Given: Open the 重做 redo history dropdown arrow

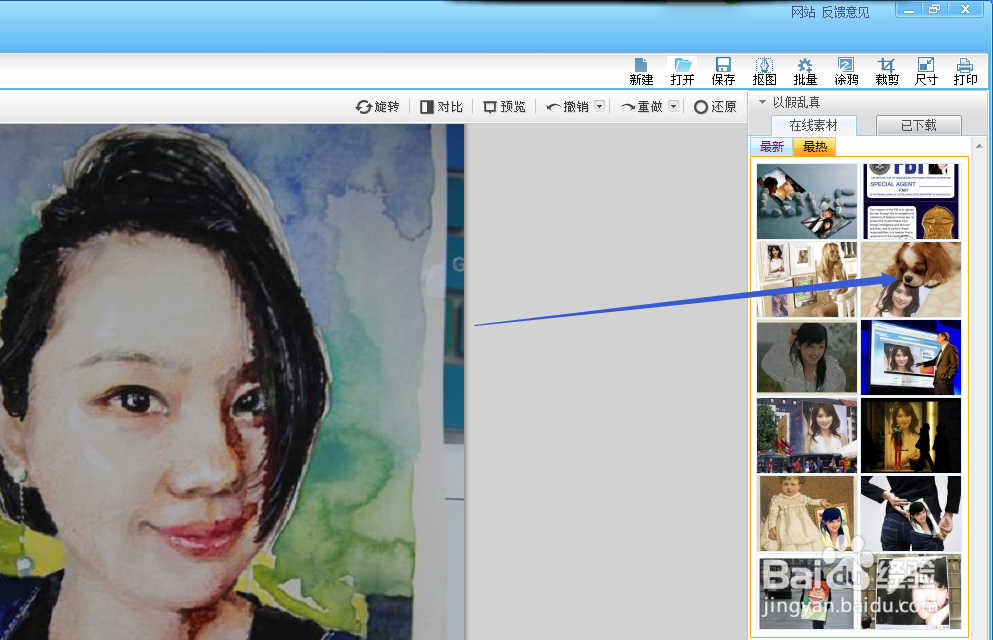Looking at the screenshot, I should click(x=673, y=106).
